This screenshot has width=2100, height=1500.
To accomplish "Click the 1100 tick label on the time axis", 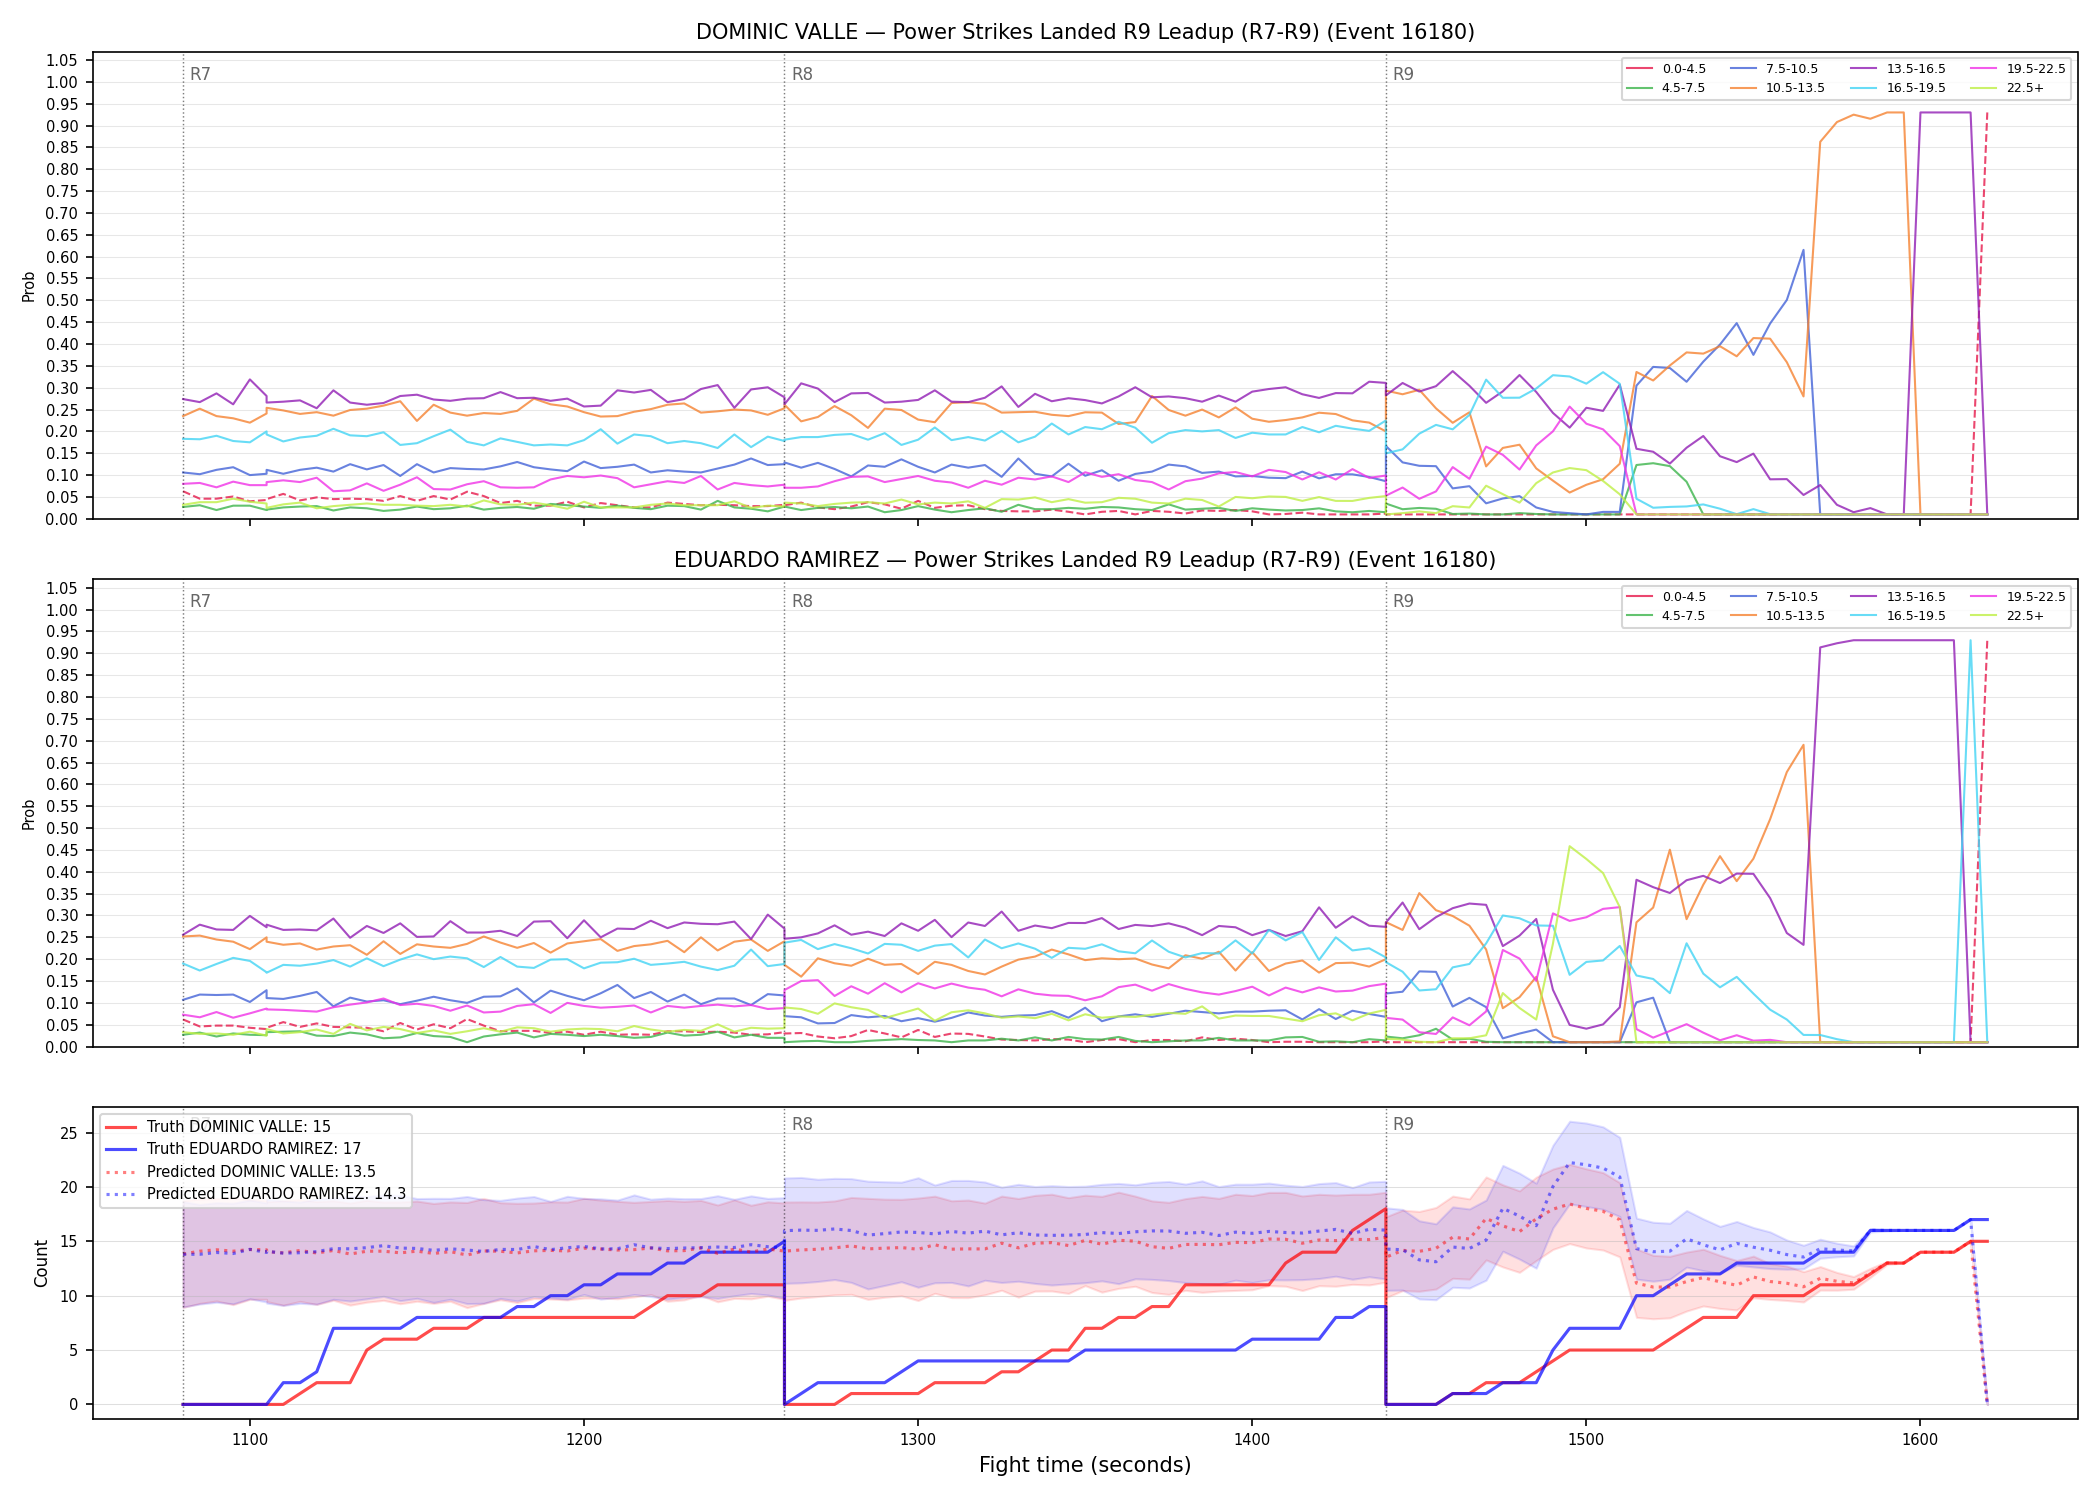I will point(250,1440).
